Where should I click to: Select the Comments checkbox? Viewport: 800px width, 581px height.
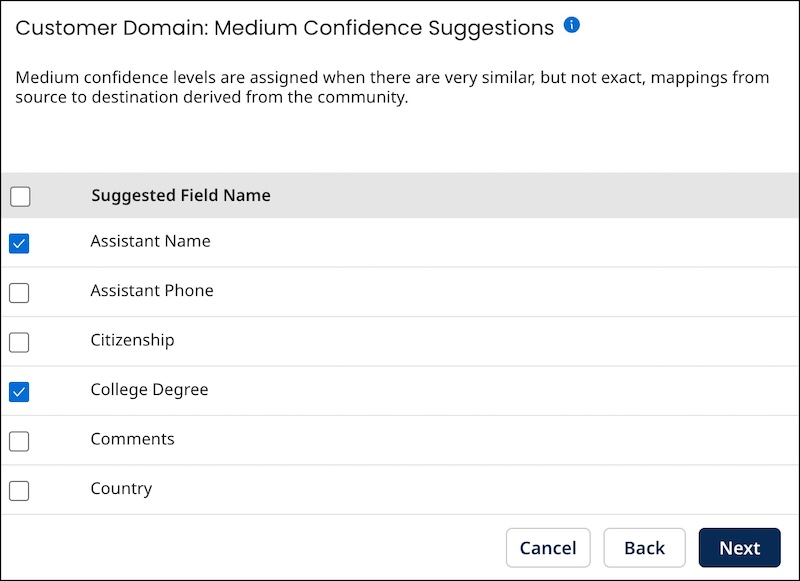(19, 440)
